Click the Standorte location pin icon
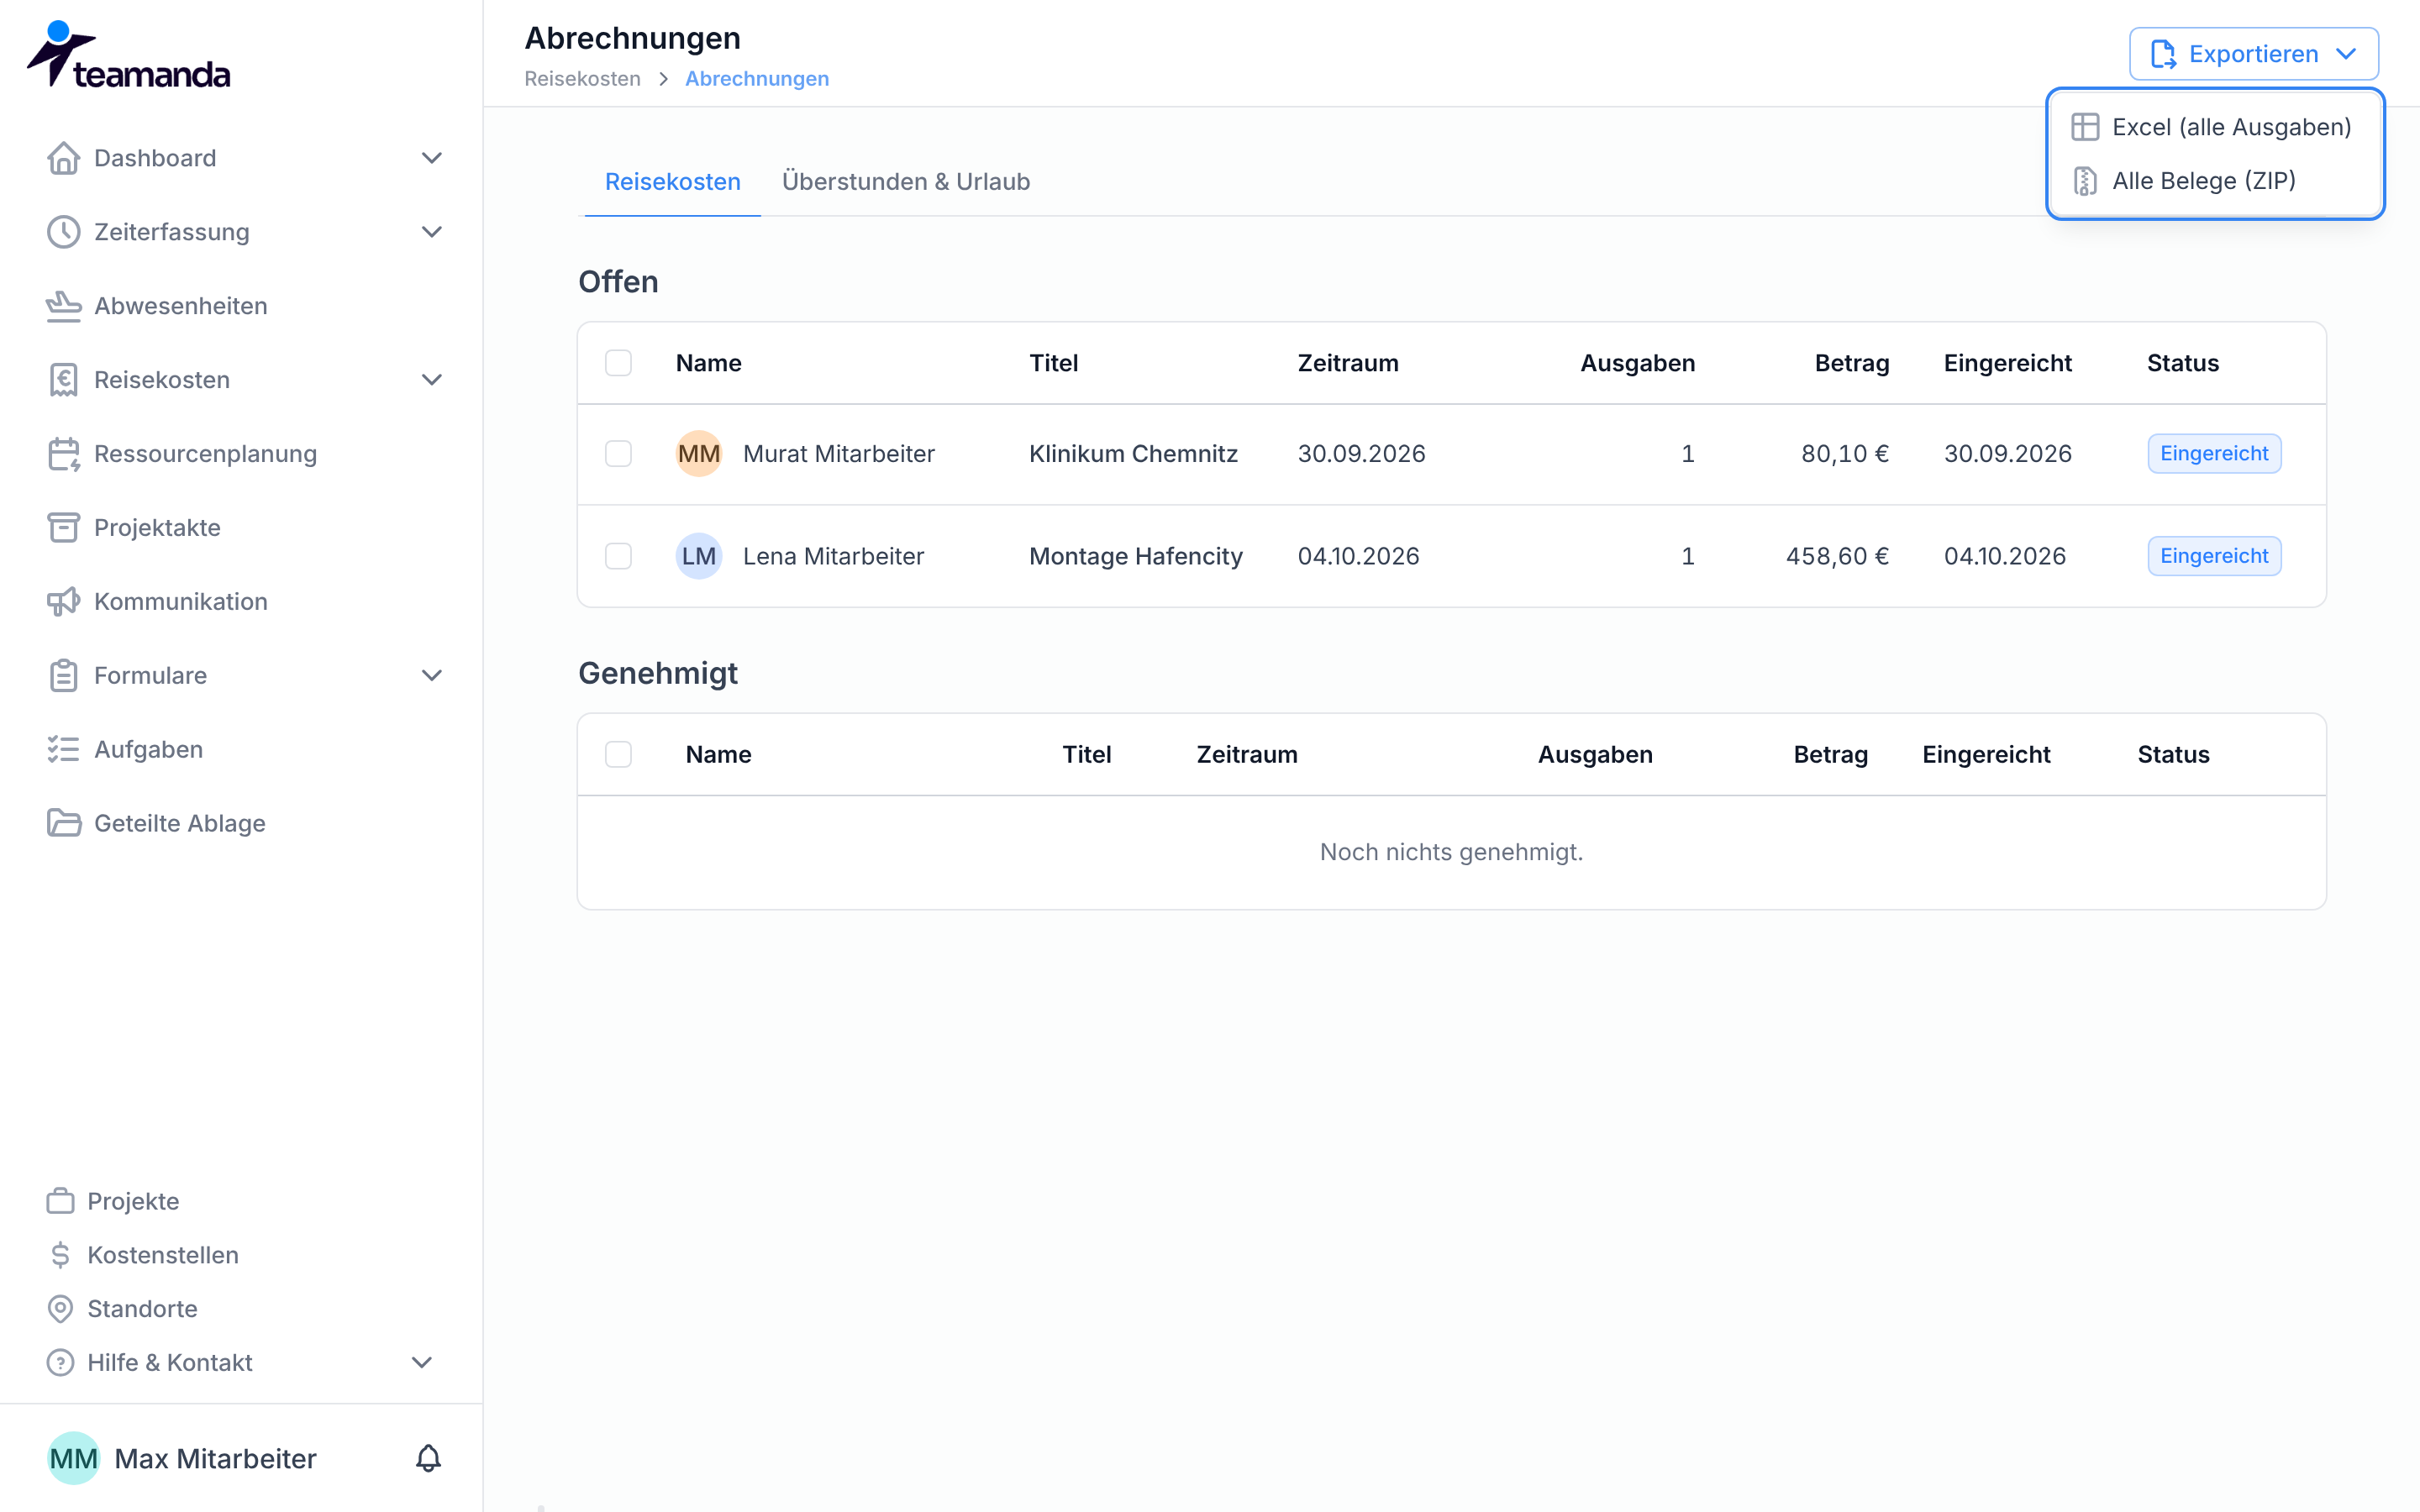Image resolution: width=2420 pixels, height=1512 pixels. 60,1309
